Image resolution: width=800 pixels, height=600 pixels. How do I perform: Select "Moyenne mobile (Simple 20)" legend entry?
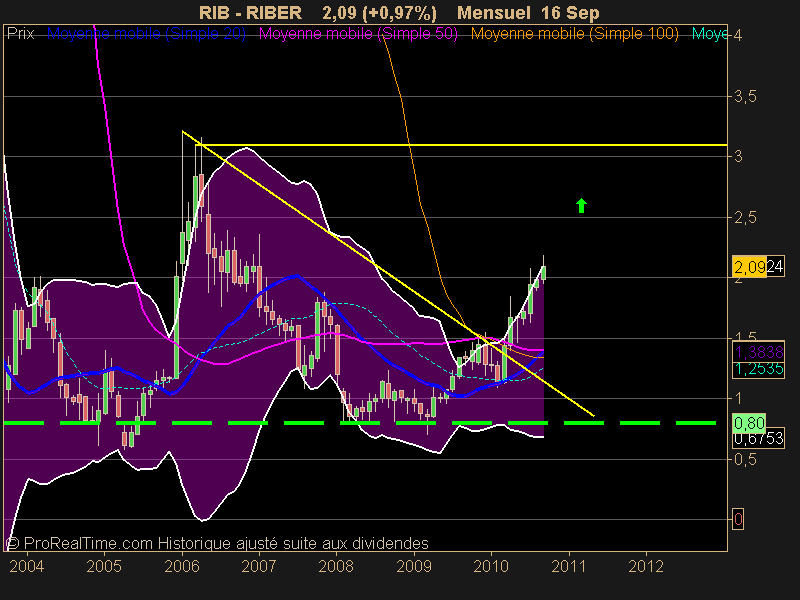[146, 34]
